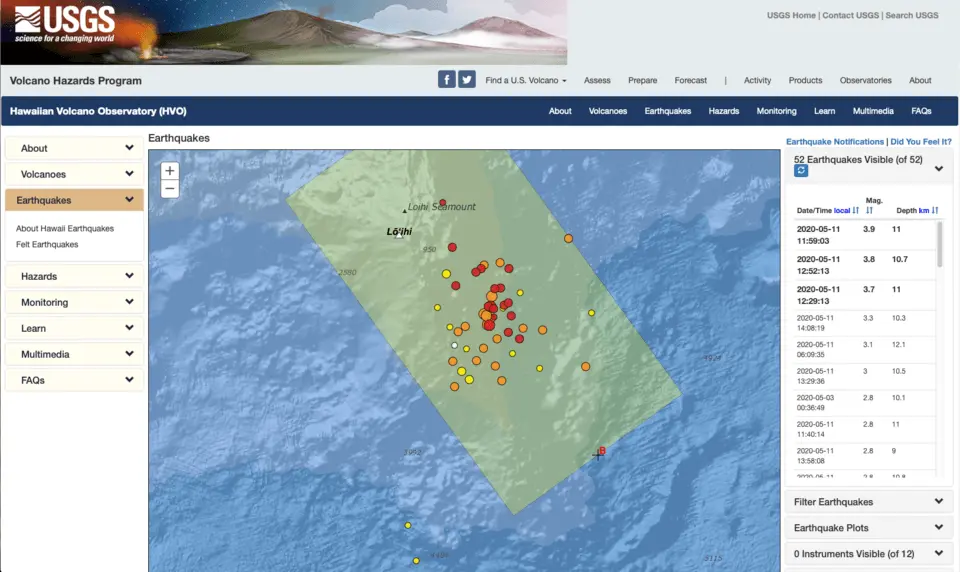The height and width of the screenshot is (572, 960).
Task: Open the Find a U.S. Volcano dropdown
Action: pos(526,80)
